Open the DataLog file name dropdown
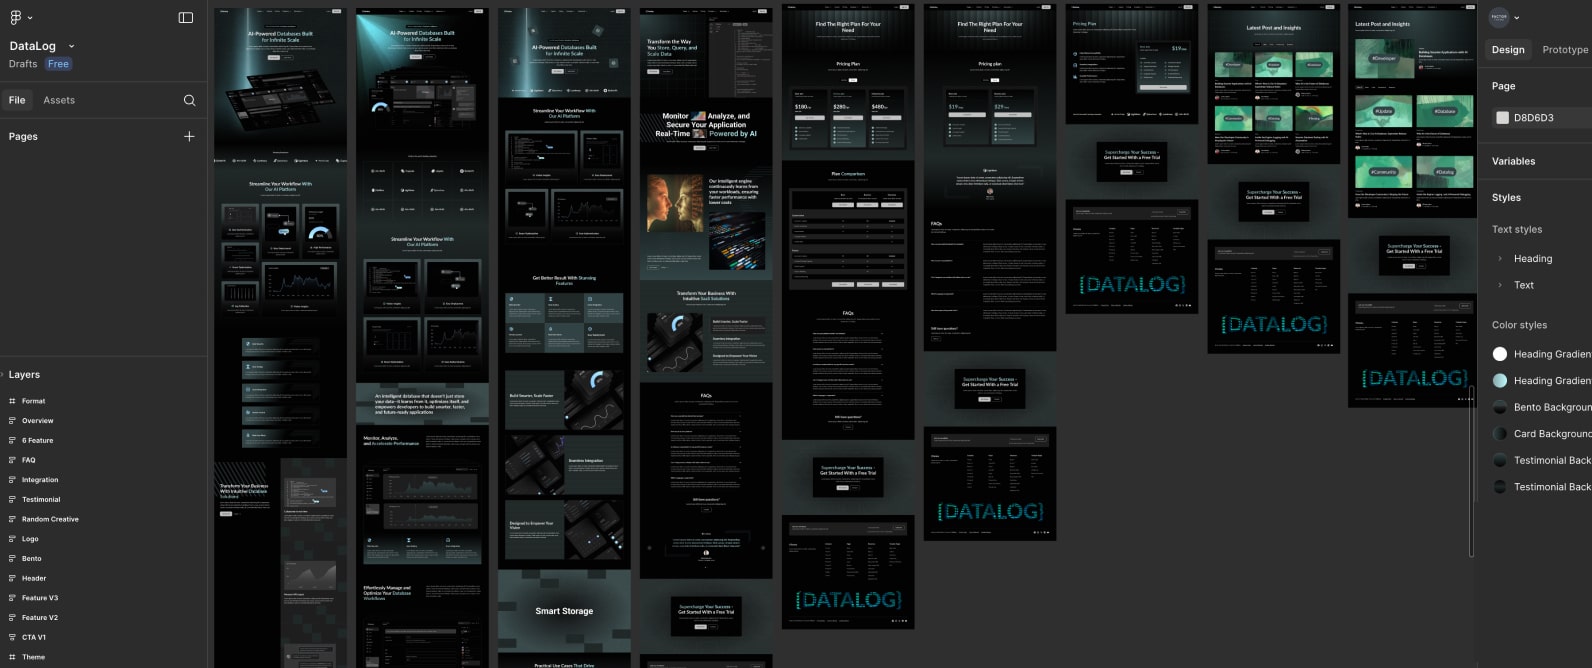Viewport: 1592px width, 668px height. click(71, 46)
